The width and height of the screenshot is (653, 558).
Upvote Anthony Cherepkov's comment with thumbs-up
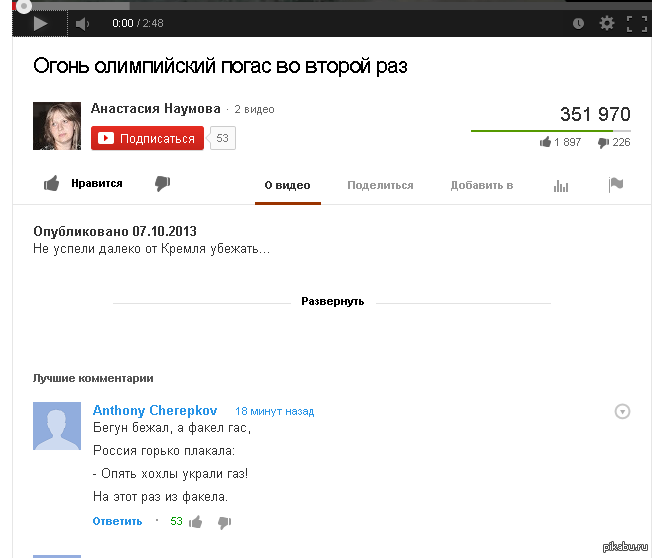[x=196, y=521]
